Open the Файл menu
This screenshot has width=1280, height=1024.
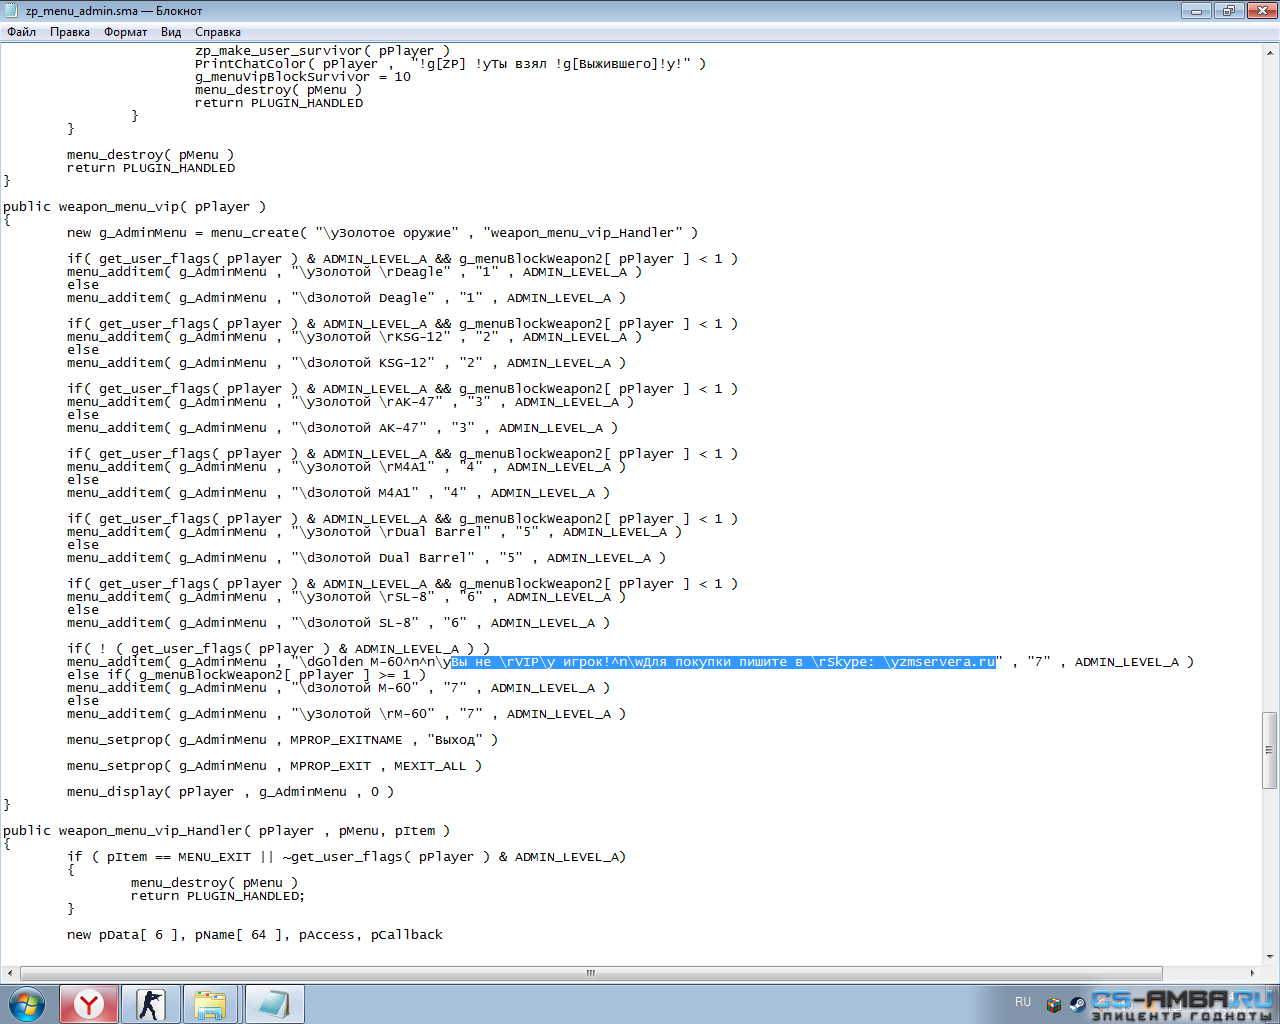pyautogui.click(x=21, y=32)
